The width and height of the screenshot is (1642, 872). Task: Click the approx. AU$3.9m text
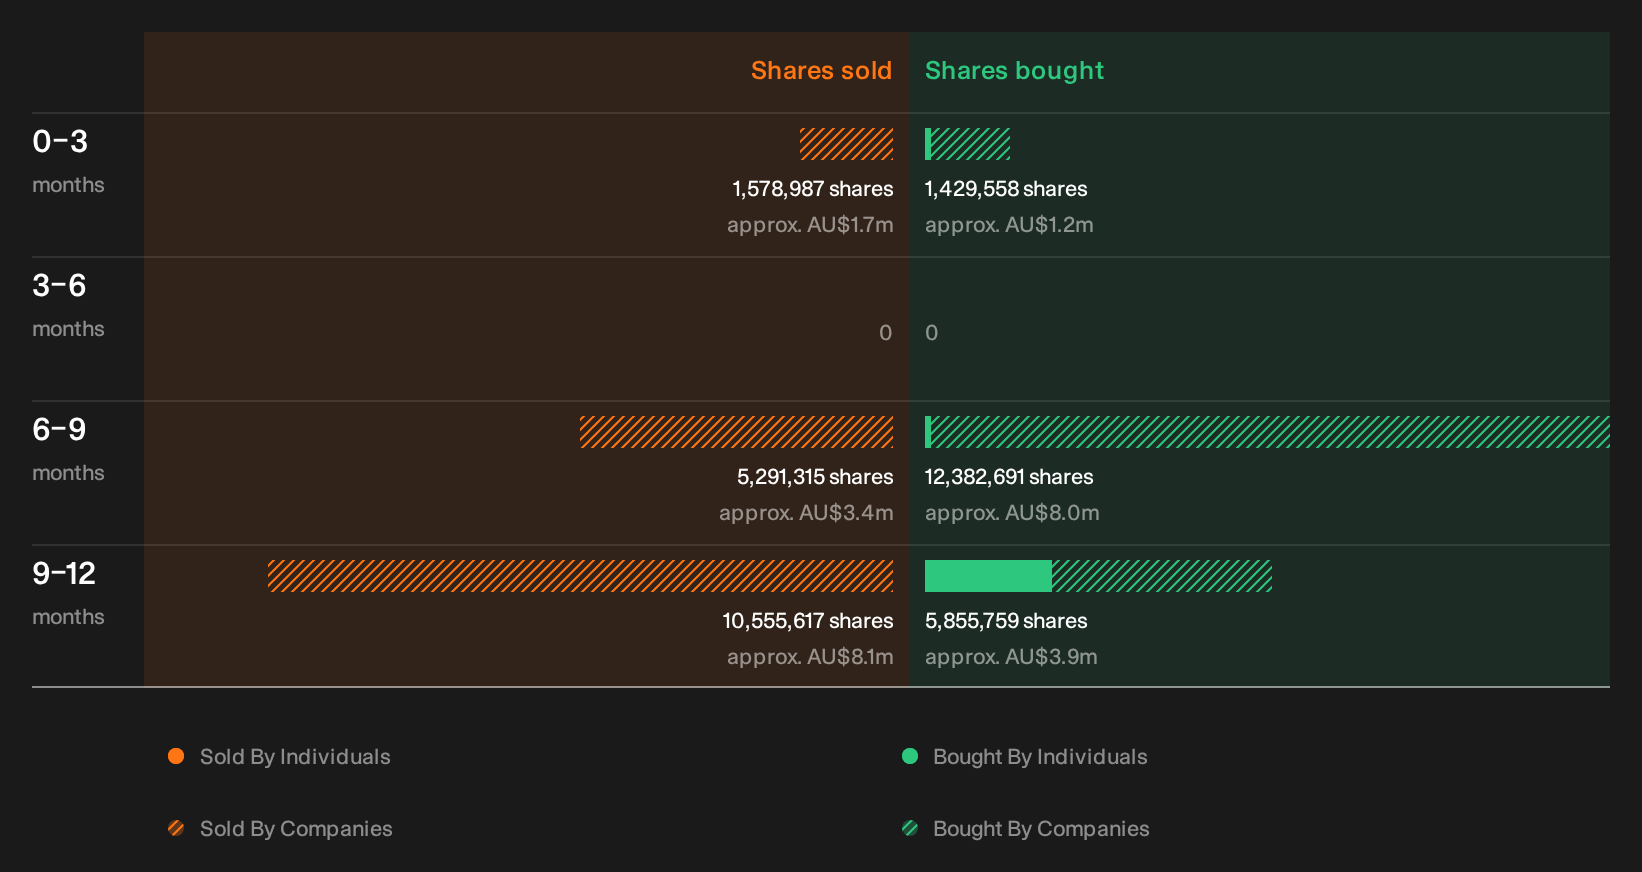click(x=1011, y=657)
